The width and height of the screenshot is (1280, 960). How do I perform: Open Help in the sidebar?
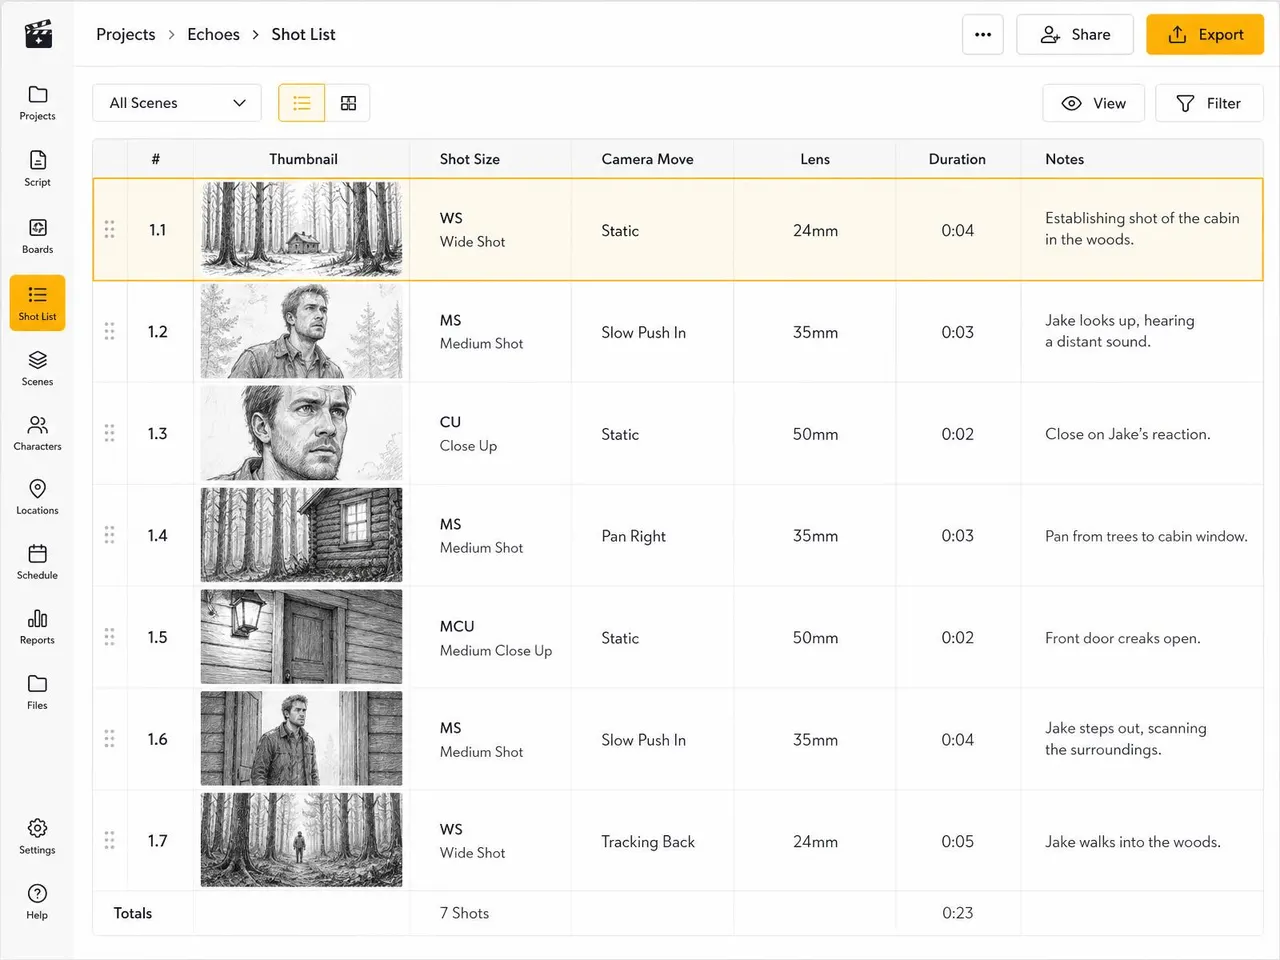[x=37, y=902]
